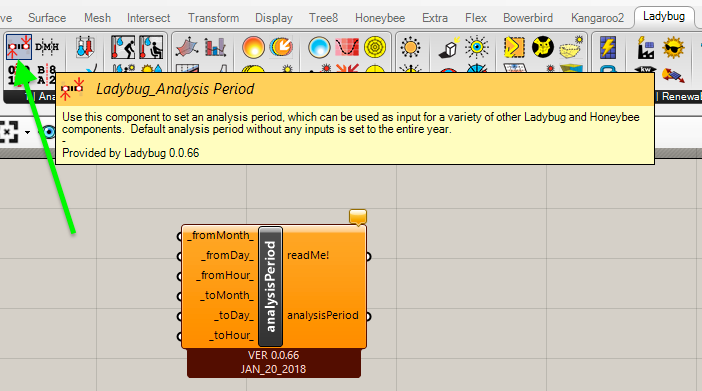This screenshot has width=702, height=391.
Task: Switch to the Transform tab
Action: click(213, 18)
